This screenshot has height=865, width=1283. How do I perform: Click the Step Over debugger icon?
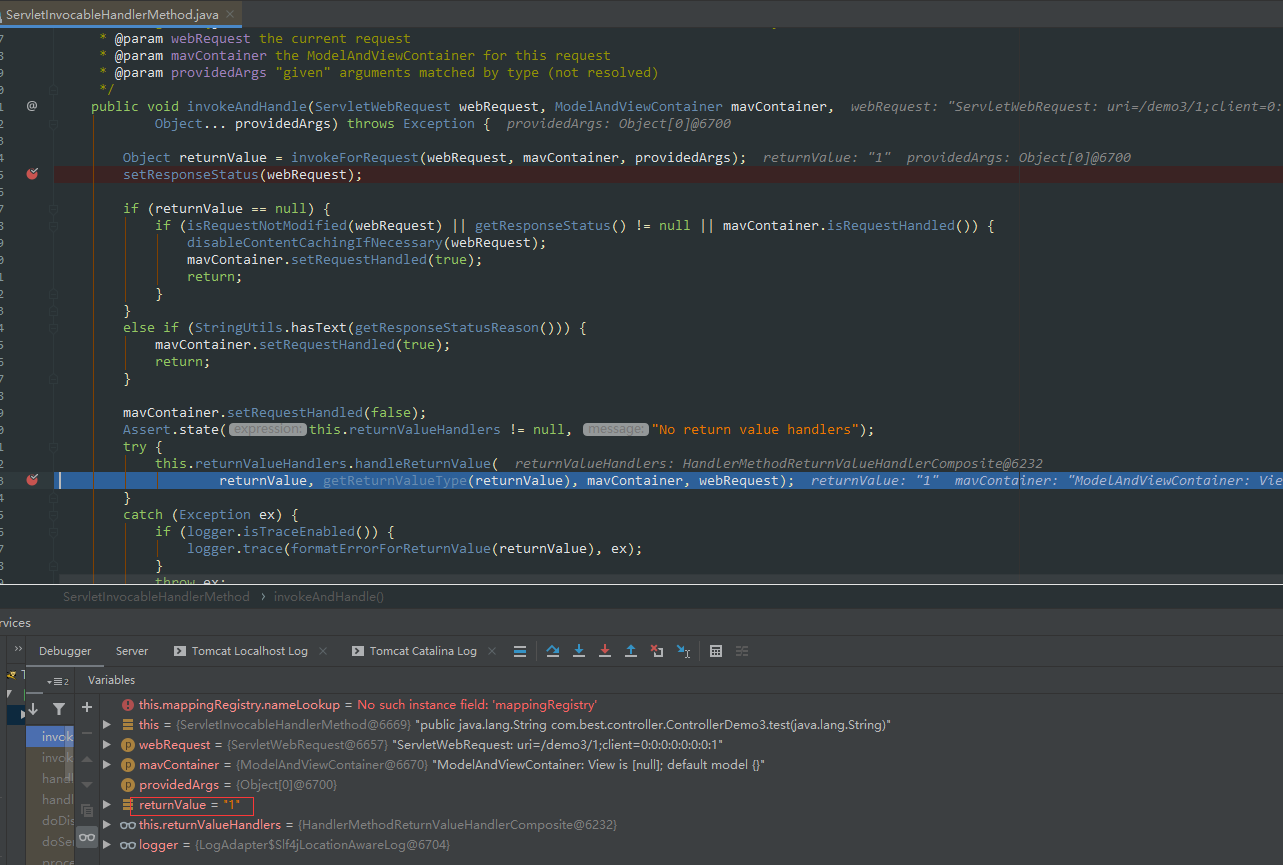[x=553, y=651]
